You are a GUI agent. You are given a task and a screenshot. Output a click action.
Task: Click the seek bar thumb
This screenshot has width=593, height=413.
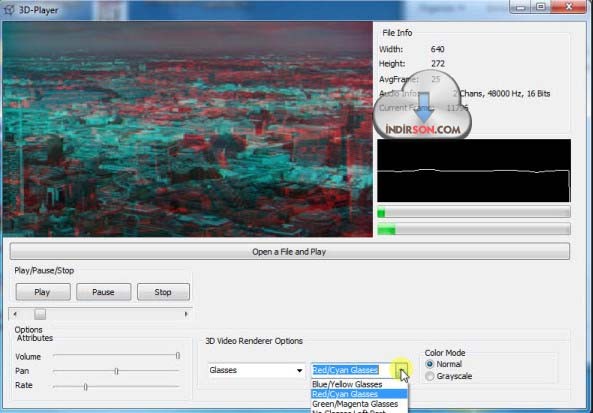(40, 314)
